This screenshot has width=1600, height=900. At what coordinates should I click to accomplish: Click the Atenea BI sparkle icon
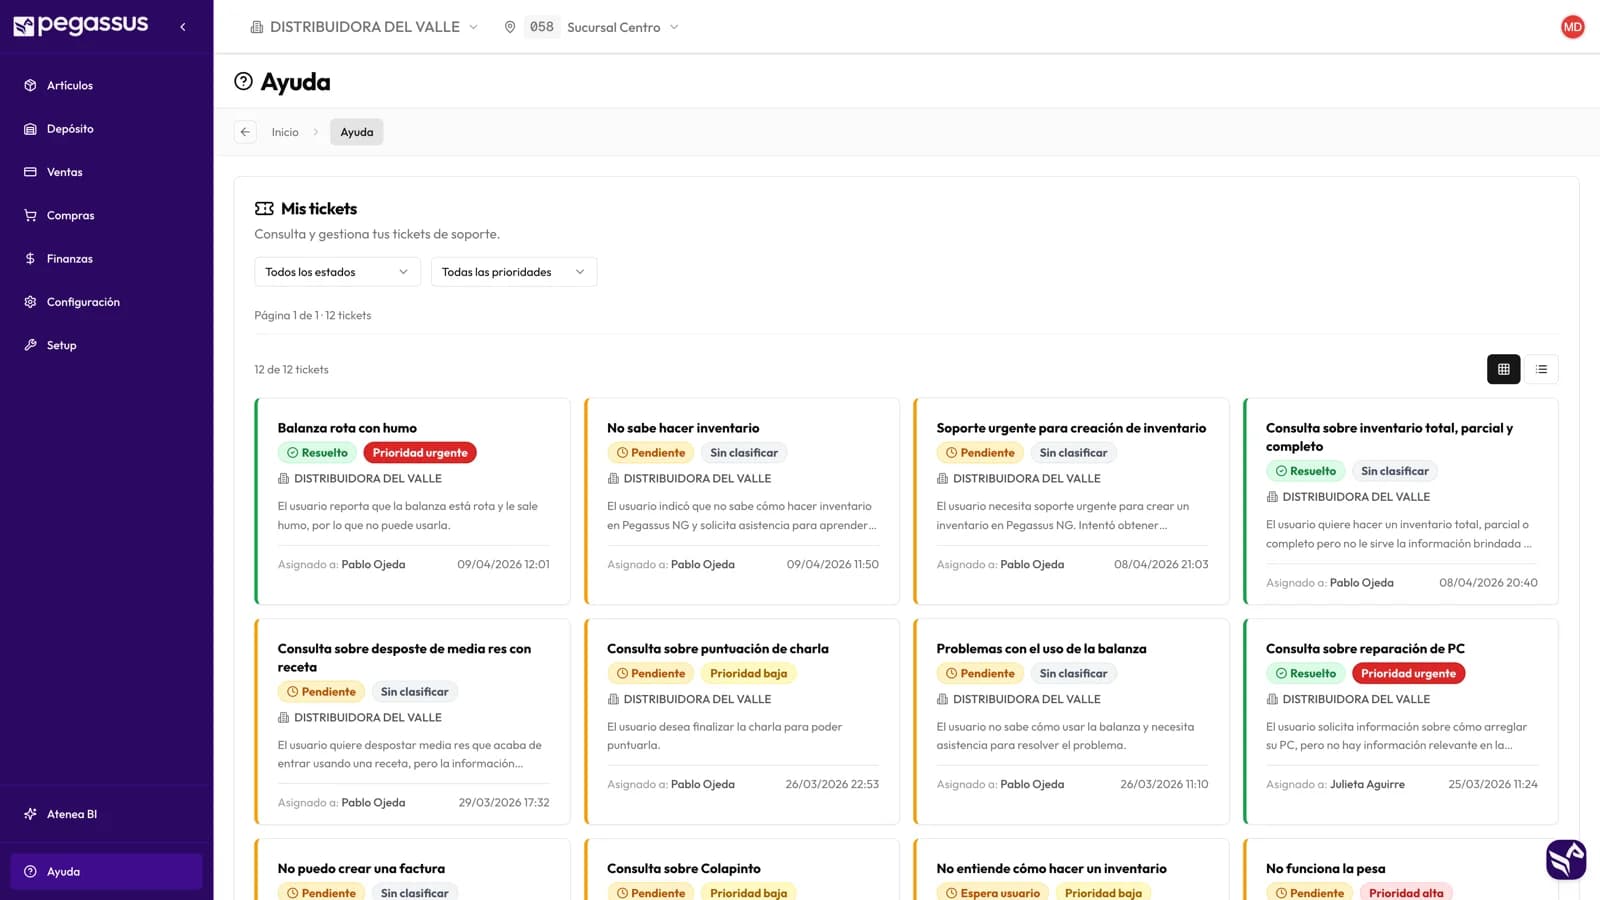click(x=30, y=814)
